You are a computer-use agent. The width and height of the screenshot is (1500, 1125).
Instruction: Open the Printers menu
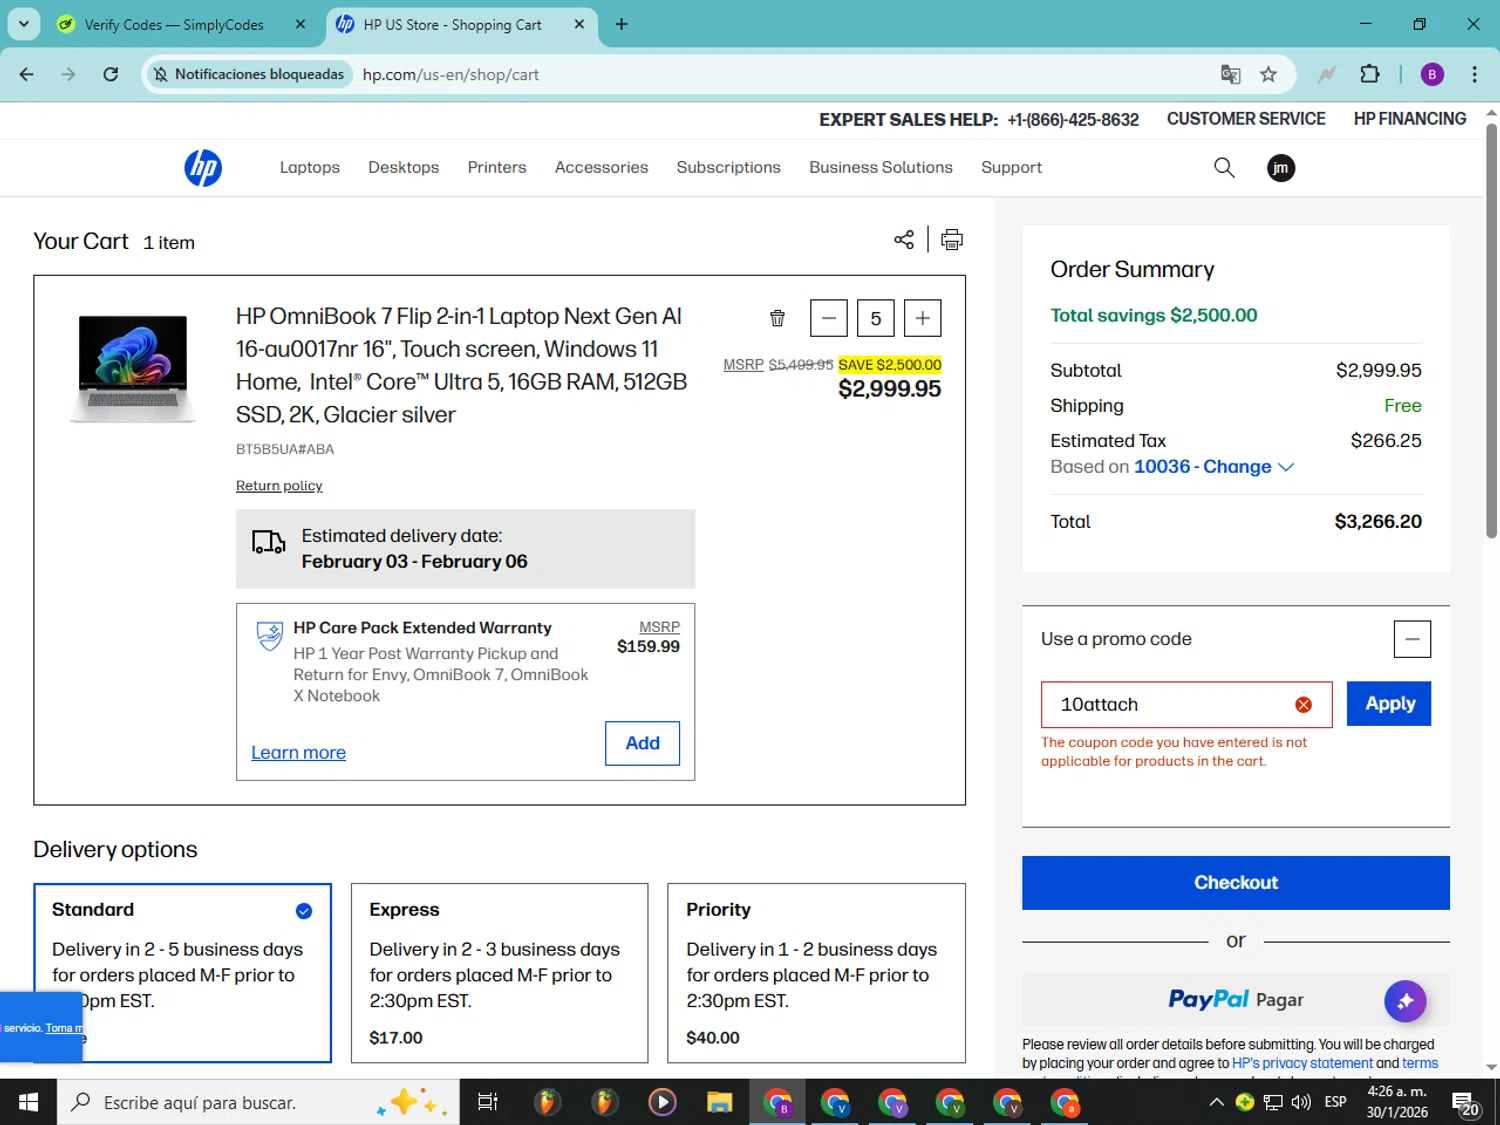click(x=497, y=168)
